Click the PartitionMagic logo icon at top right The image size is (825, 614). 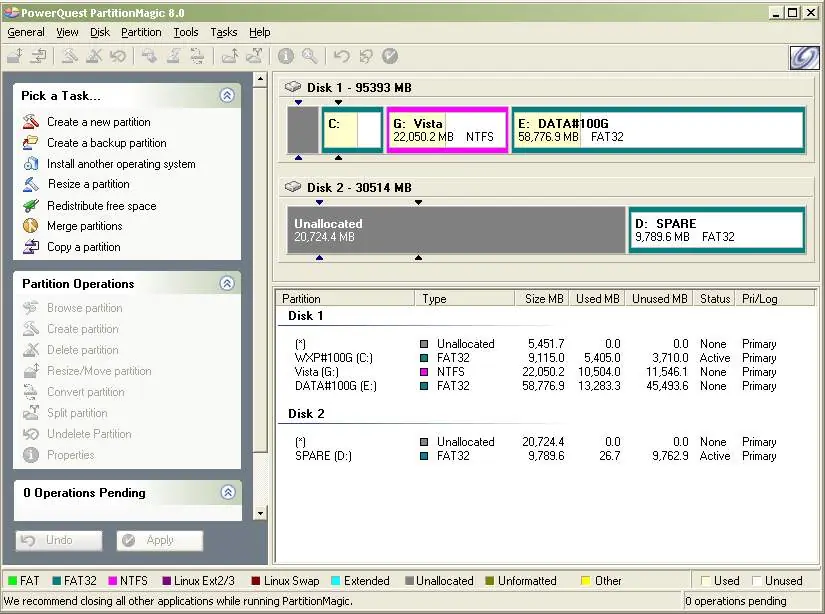tap(803, 57)
